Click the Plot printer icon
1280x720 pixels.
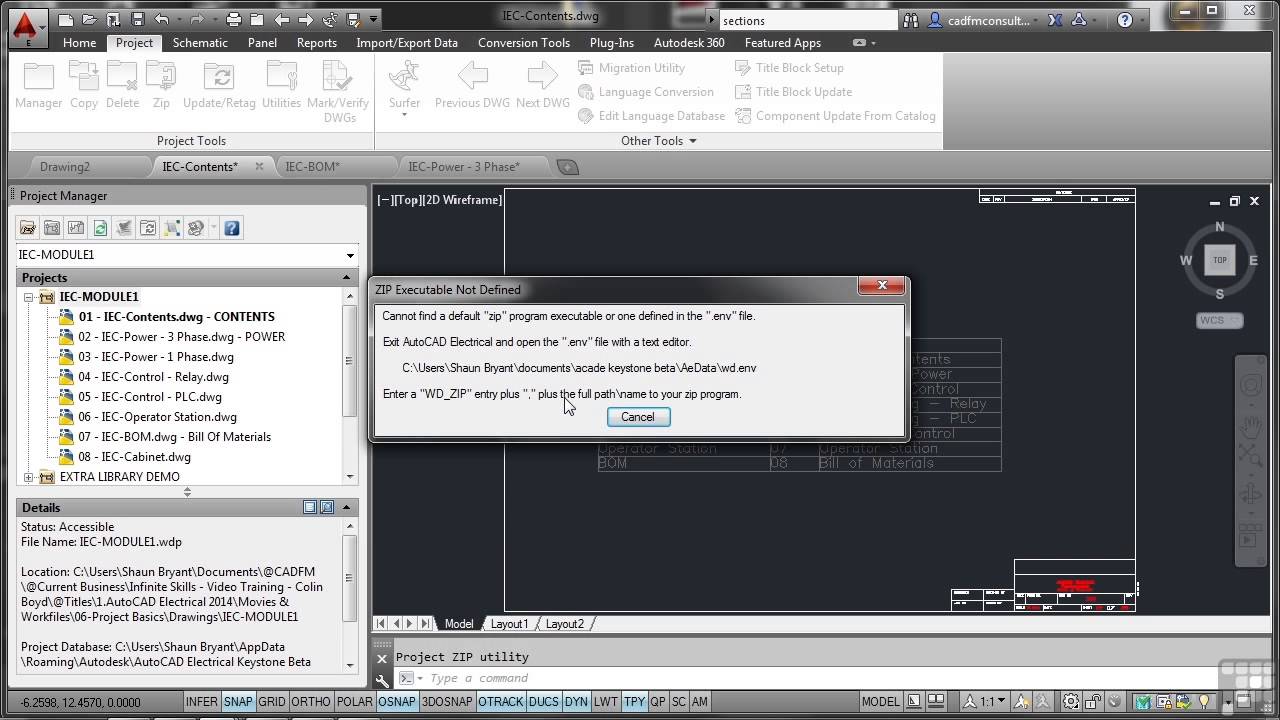click(x=234, y=19)
